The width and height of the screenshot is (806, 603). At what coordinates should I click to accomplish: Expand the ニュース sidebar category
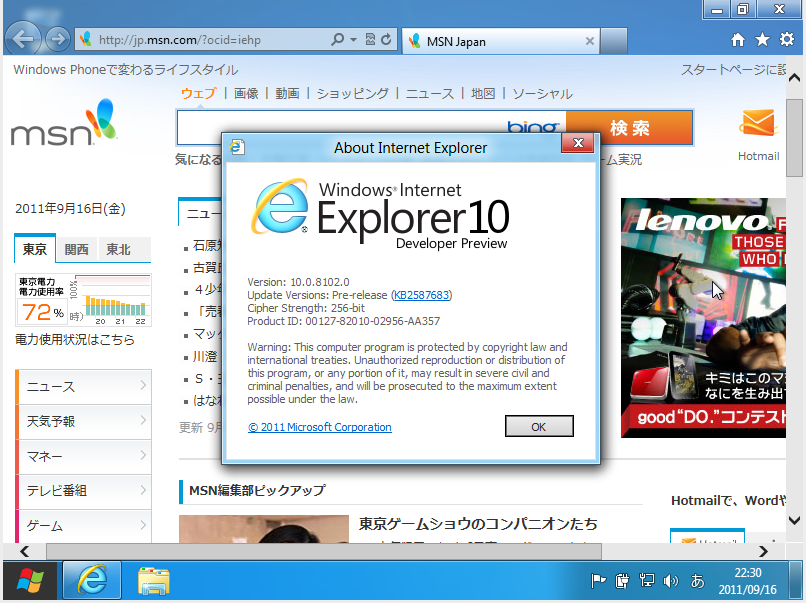pyautogui.click(x=84, y=387)
